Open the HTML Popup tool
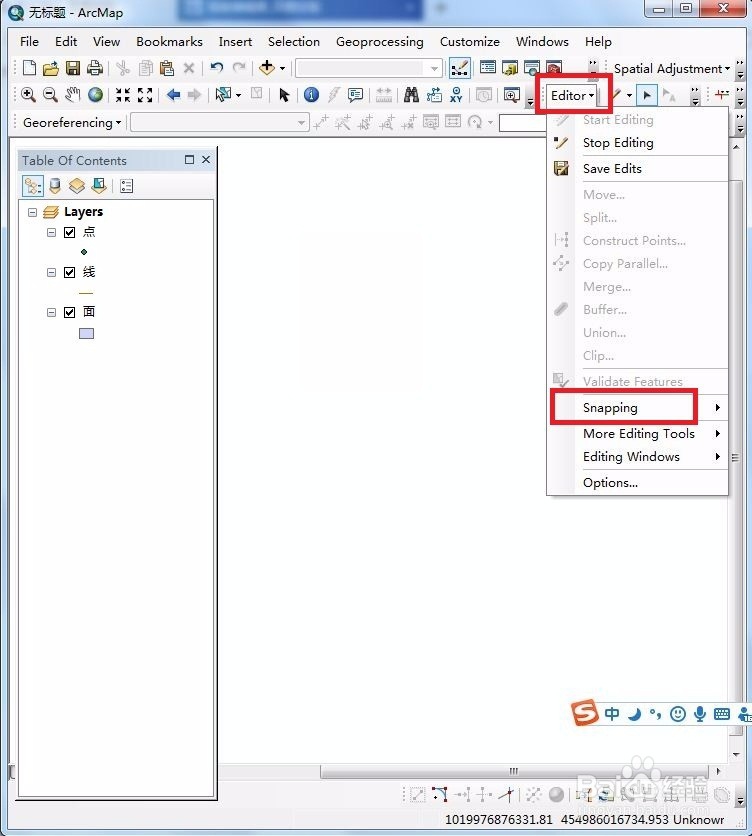752x836 pixels. (x=355, y=95)
